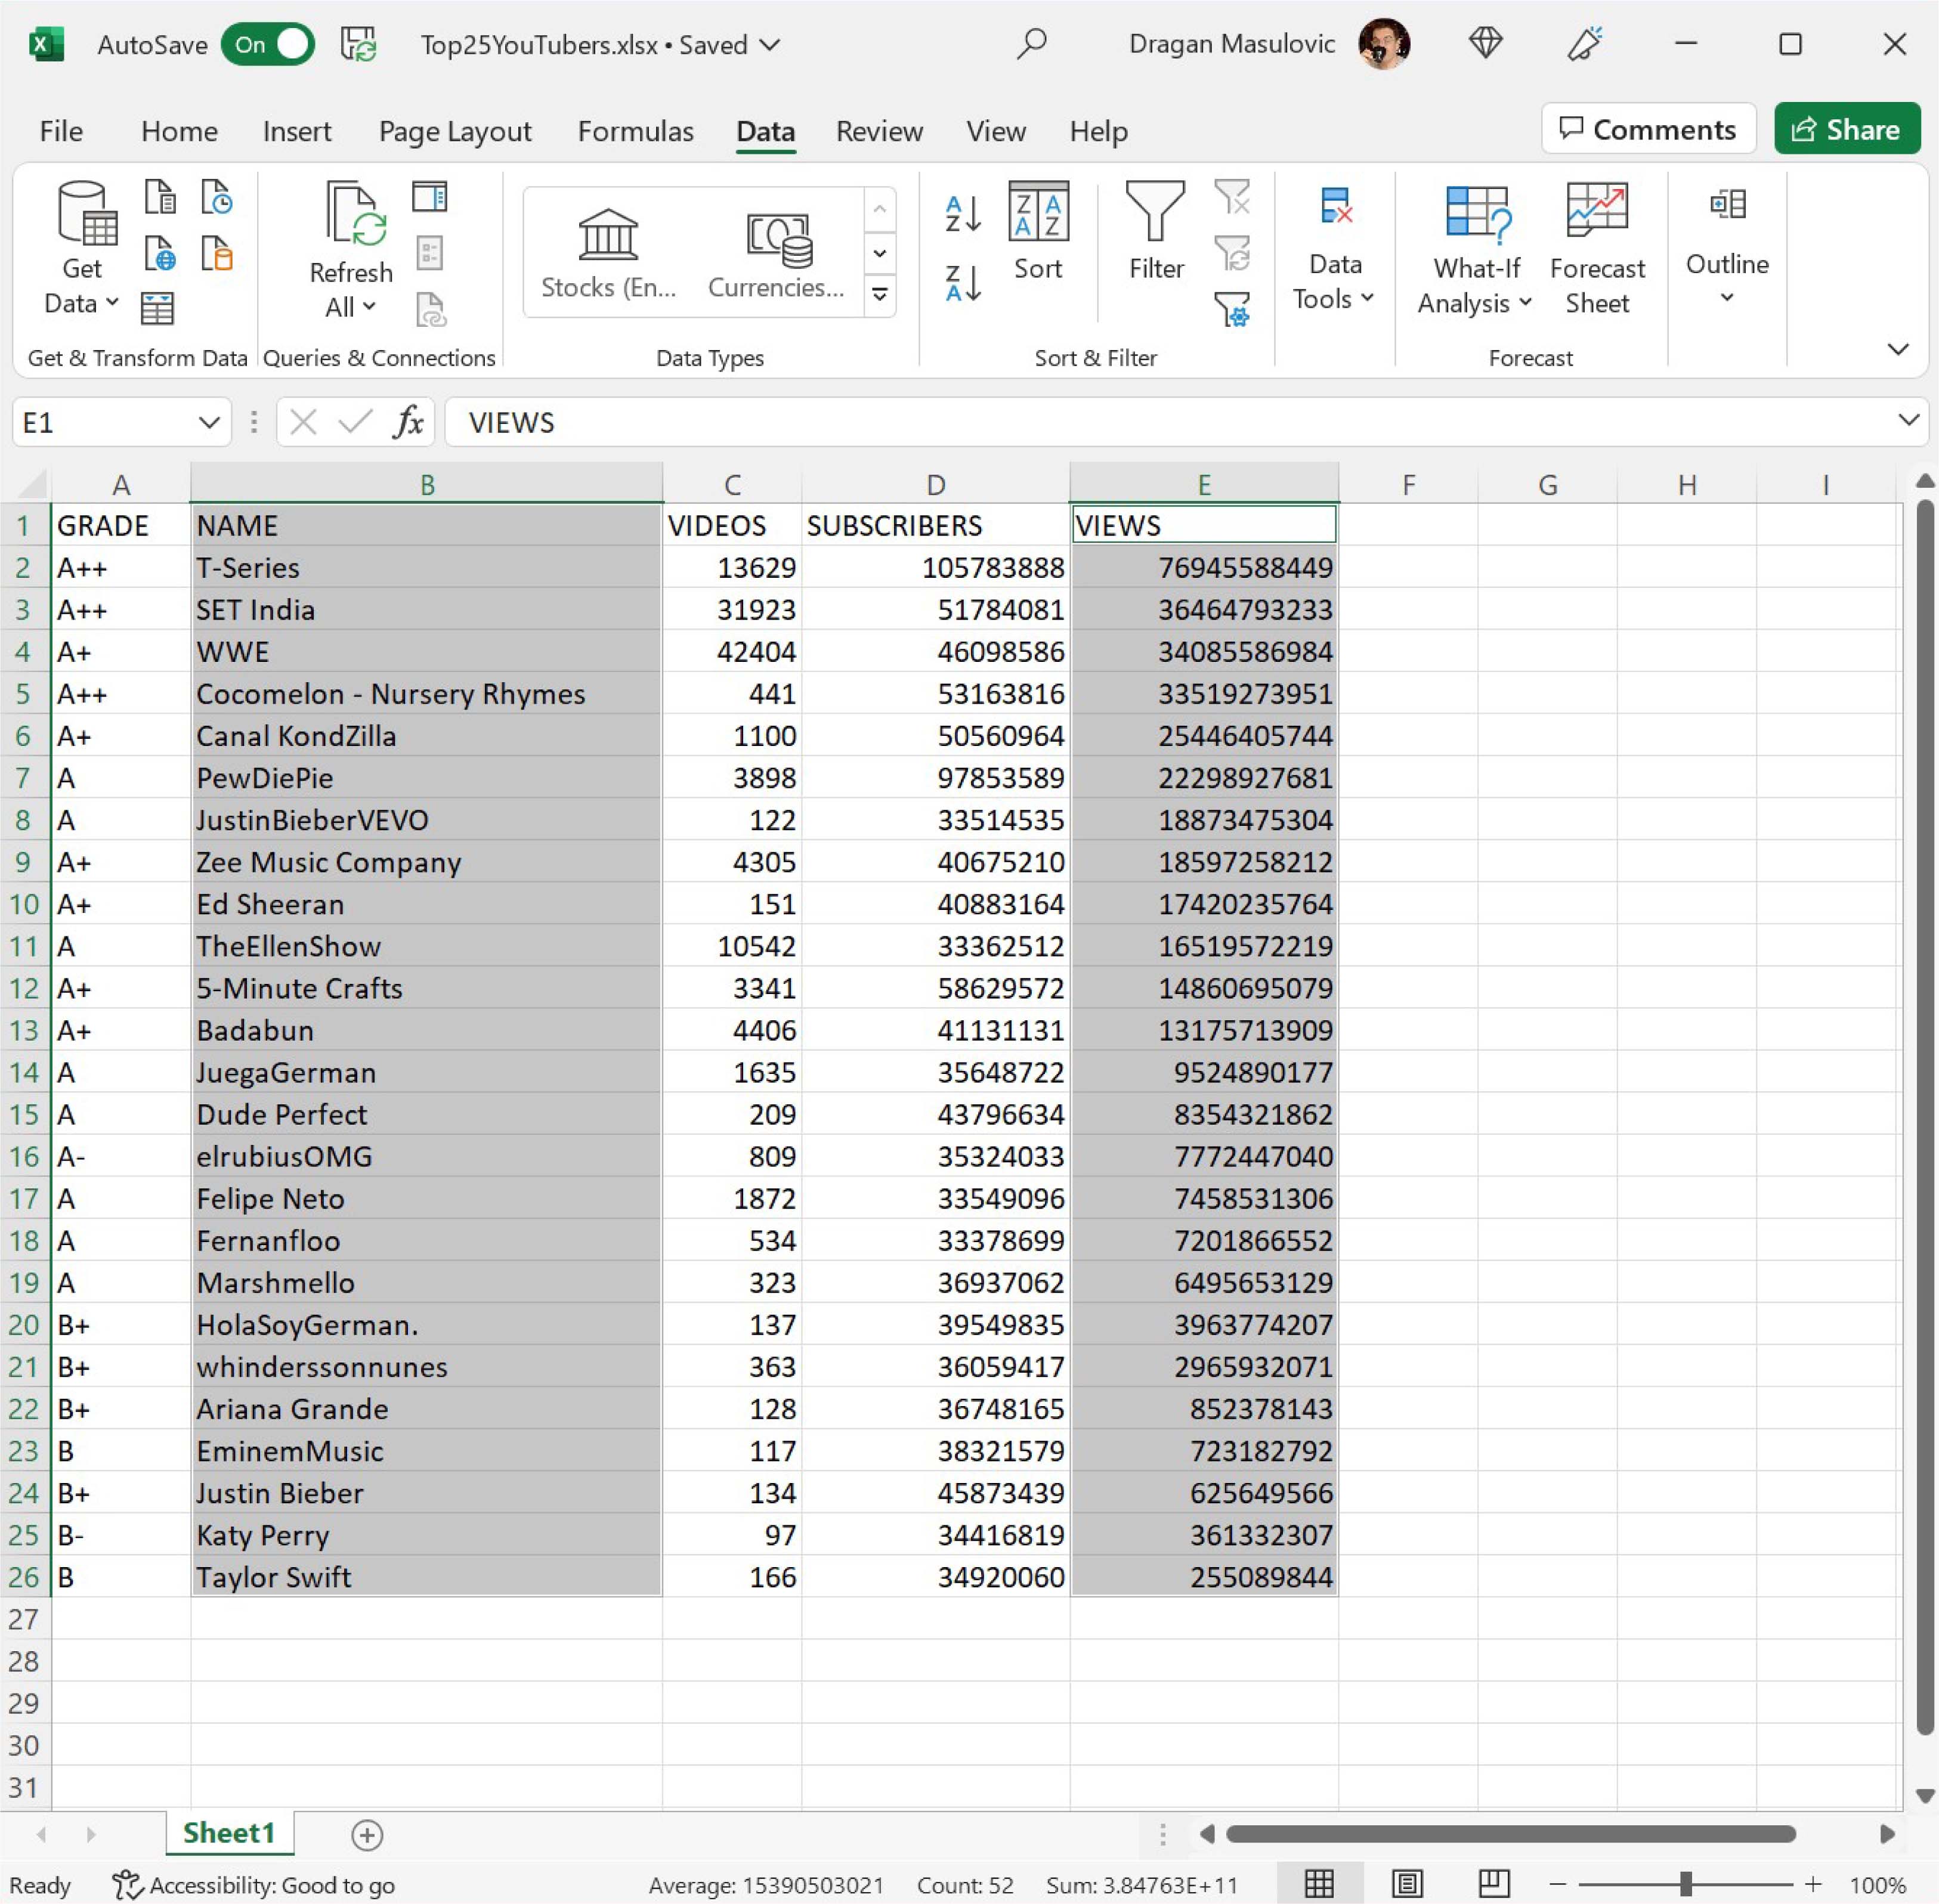This screenshot has height=1904, width=1939.
Task: Switch to the Sheet1 tab
Action: pos(229,1833)
